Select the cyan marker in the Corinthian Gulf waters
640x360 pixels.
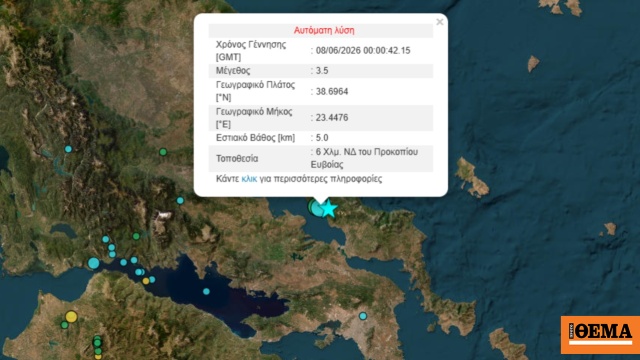206,291
